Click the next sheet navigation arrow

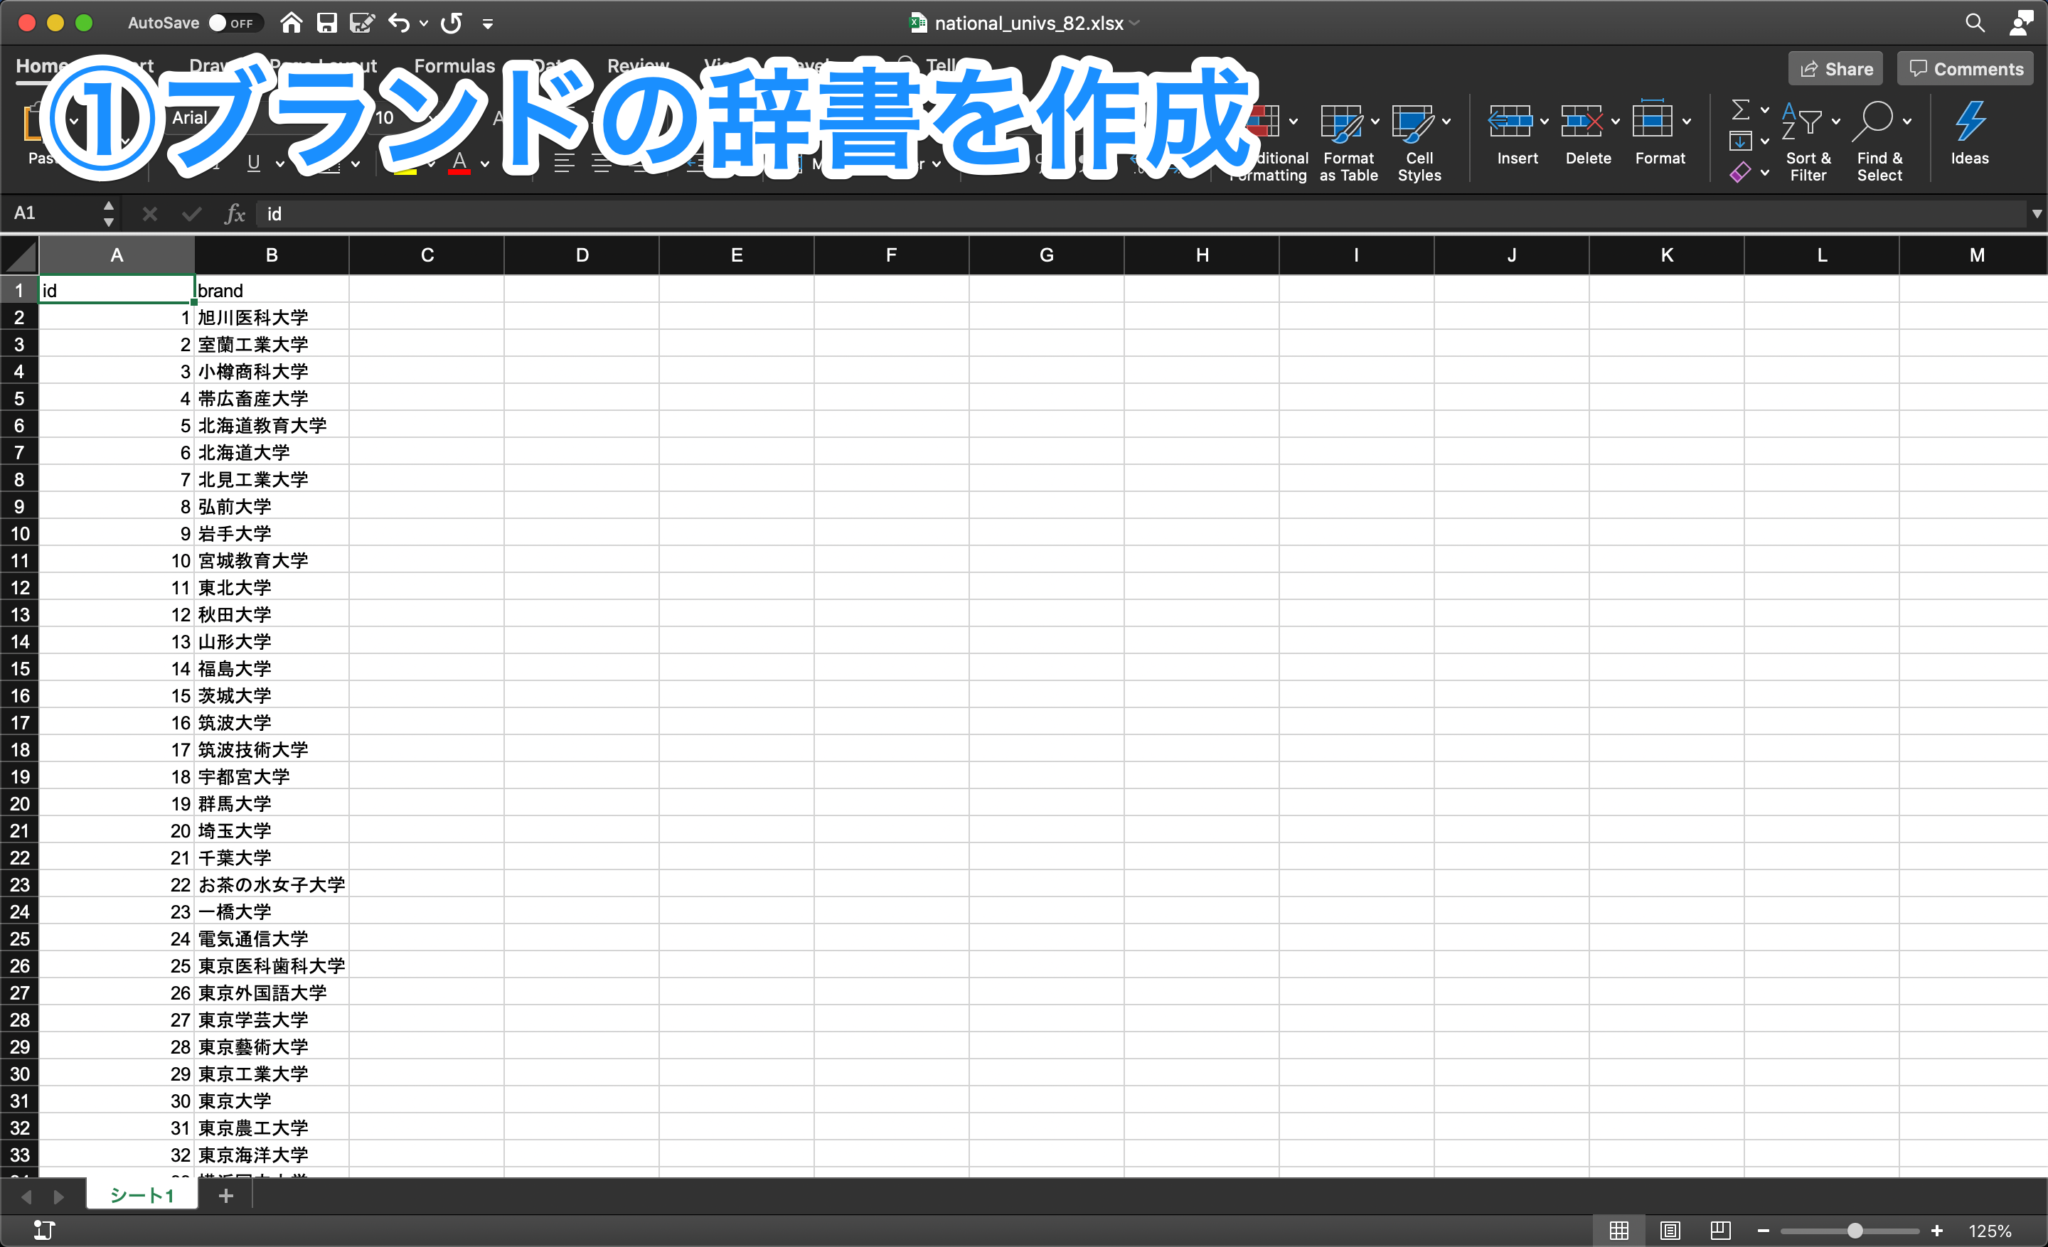[59, 1196]
